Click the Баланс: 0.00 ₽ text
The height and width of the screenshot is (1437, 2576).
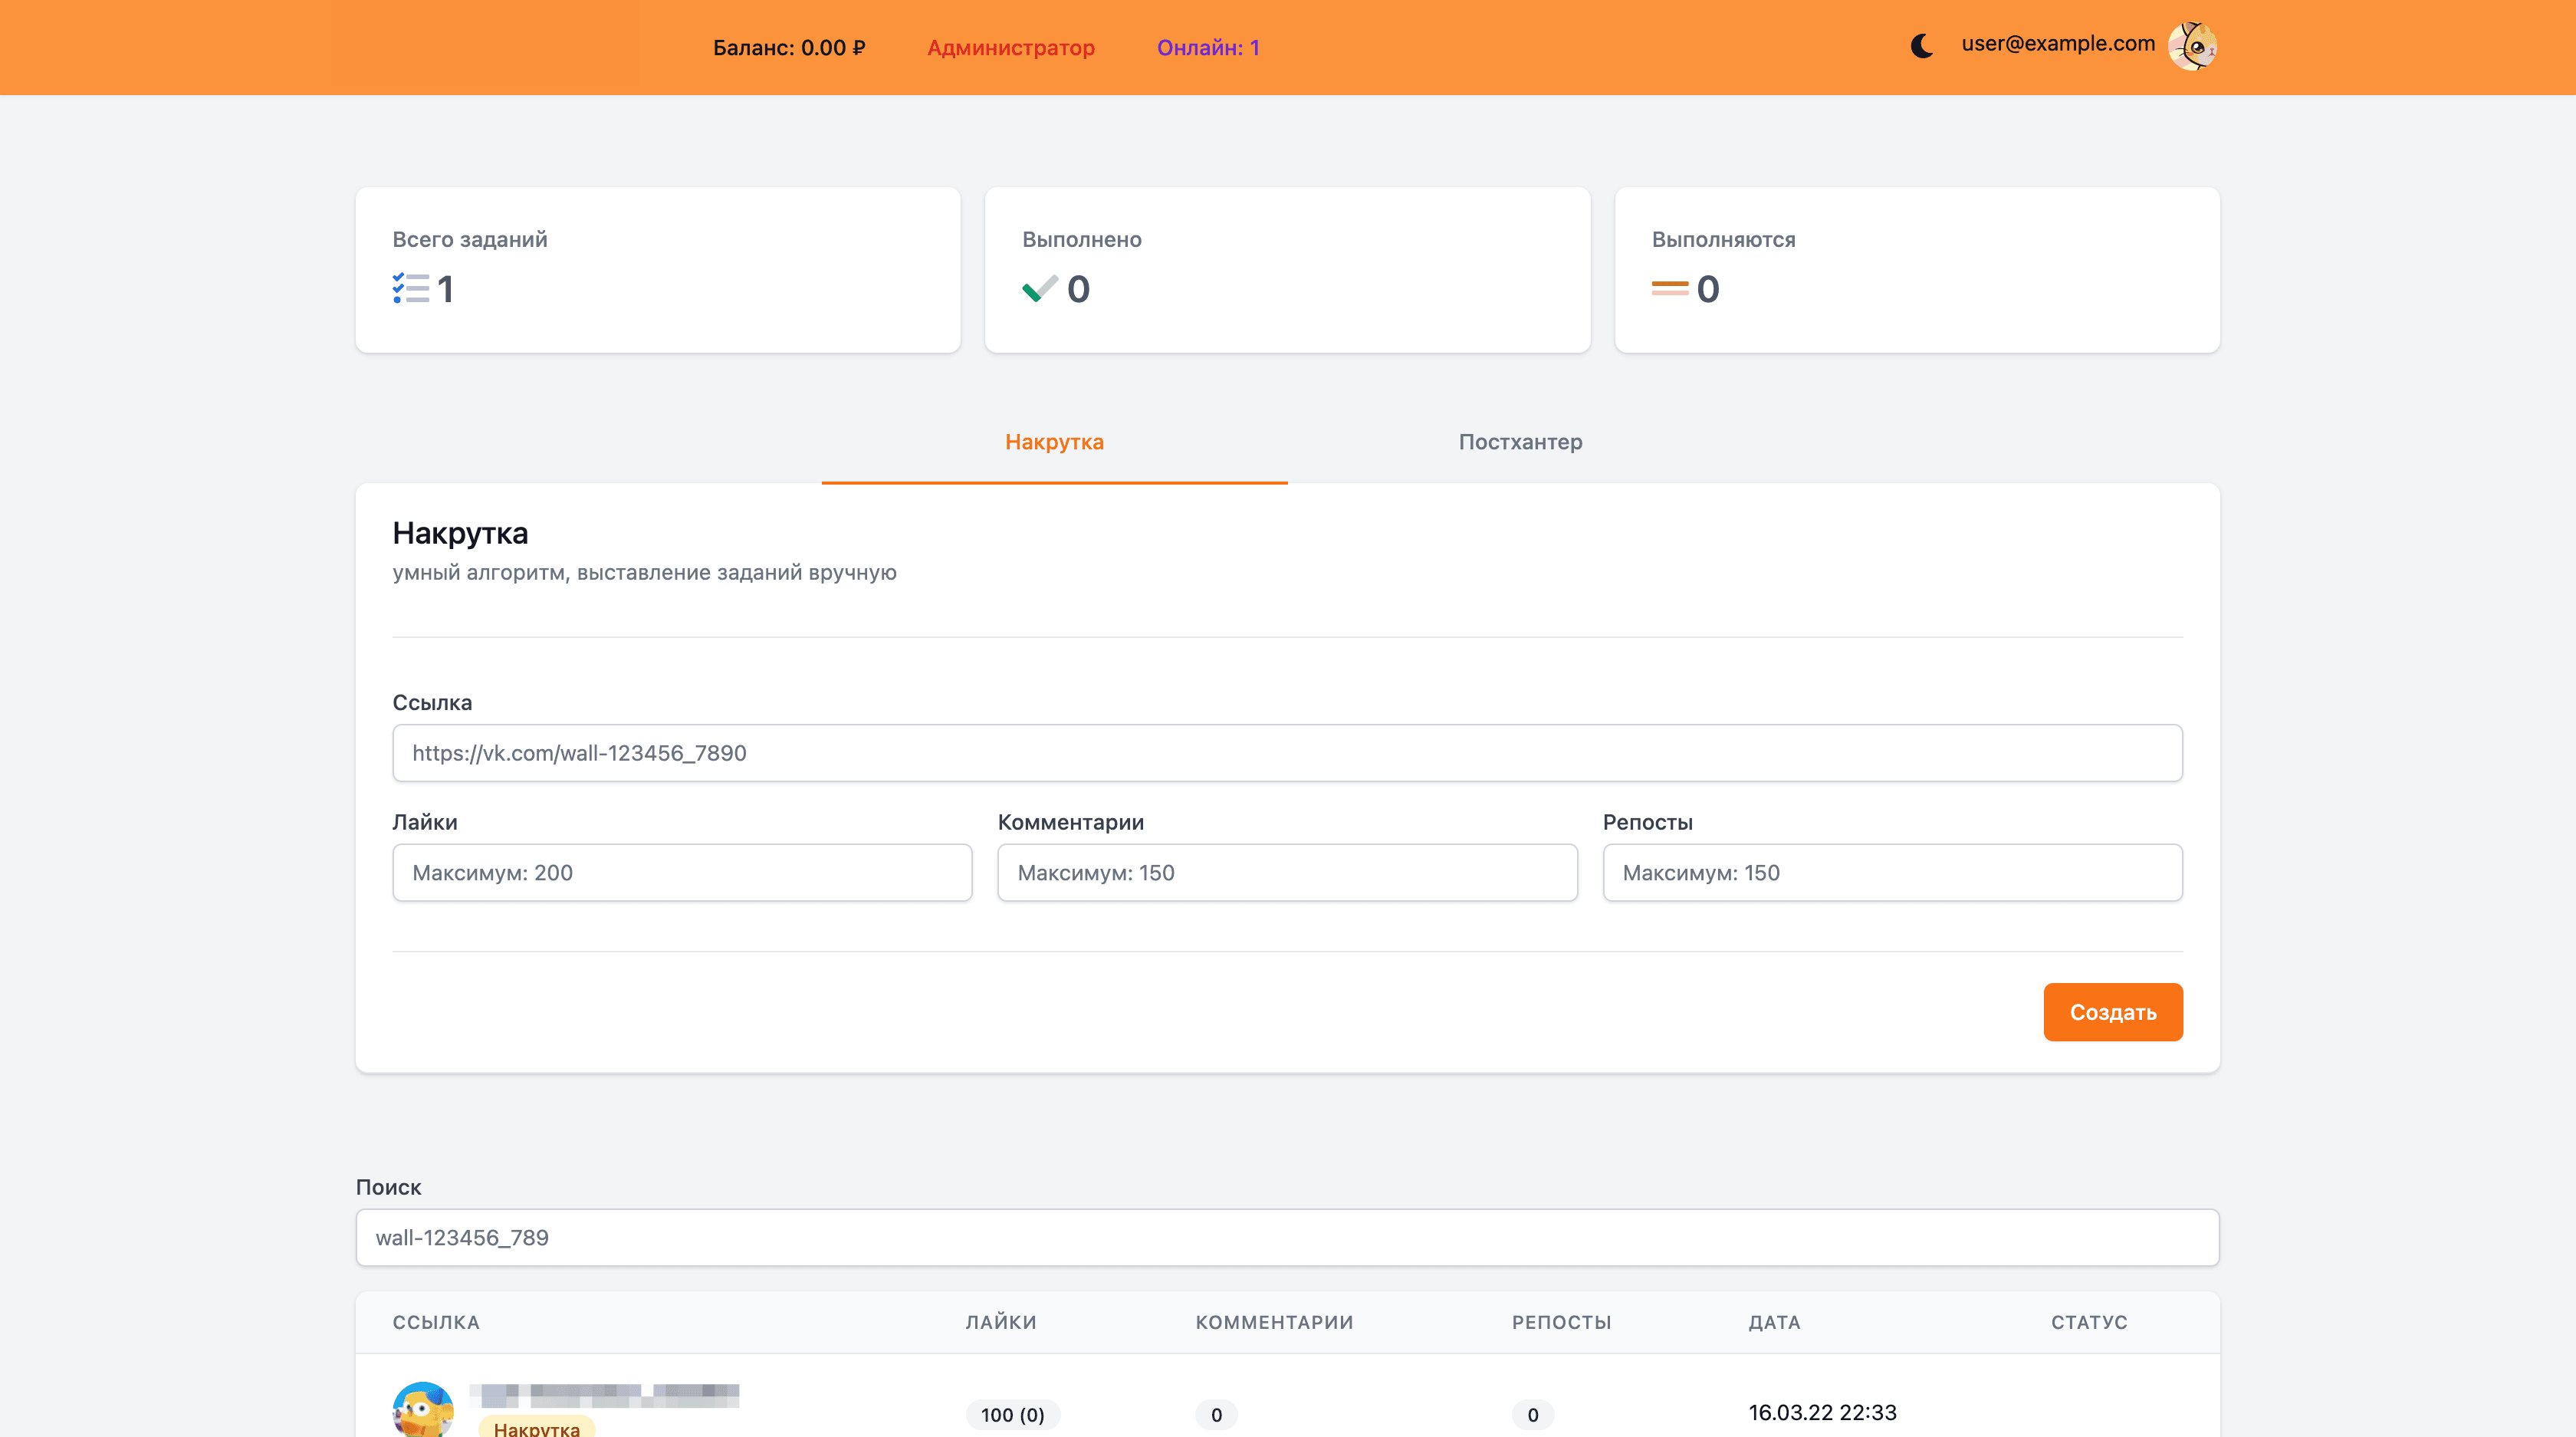tap(789, 48)
